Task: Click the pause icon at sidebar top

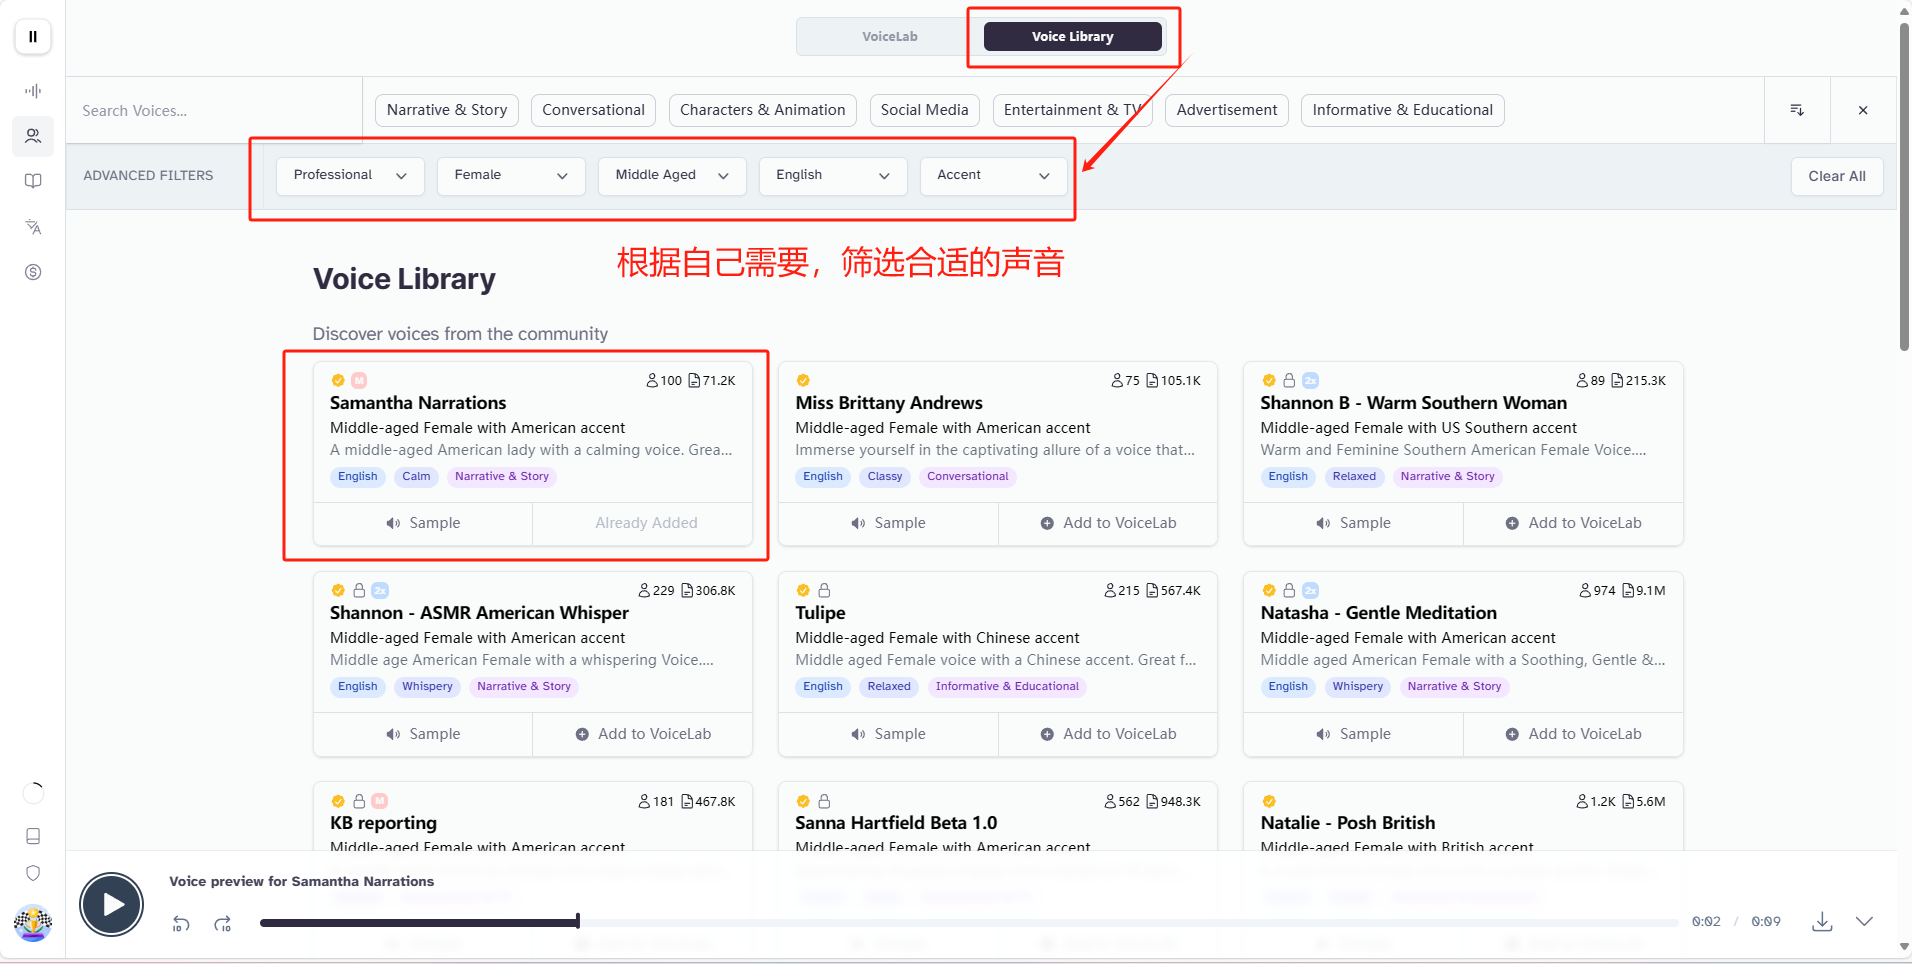Action: pyautogui.click(x=33, y=37)
